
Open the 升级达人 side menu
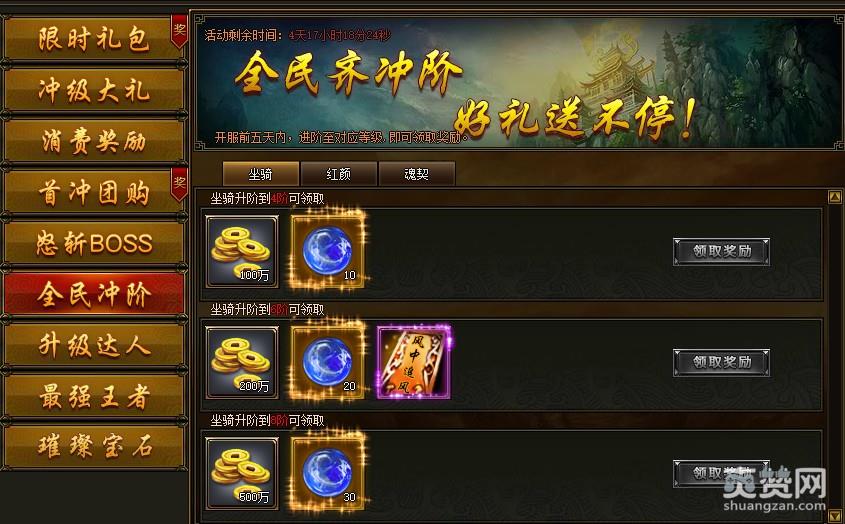pyautogui.click(x=94, y=346)
